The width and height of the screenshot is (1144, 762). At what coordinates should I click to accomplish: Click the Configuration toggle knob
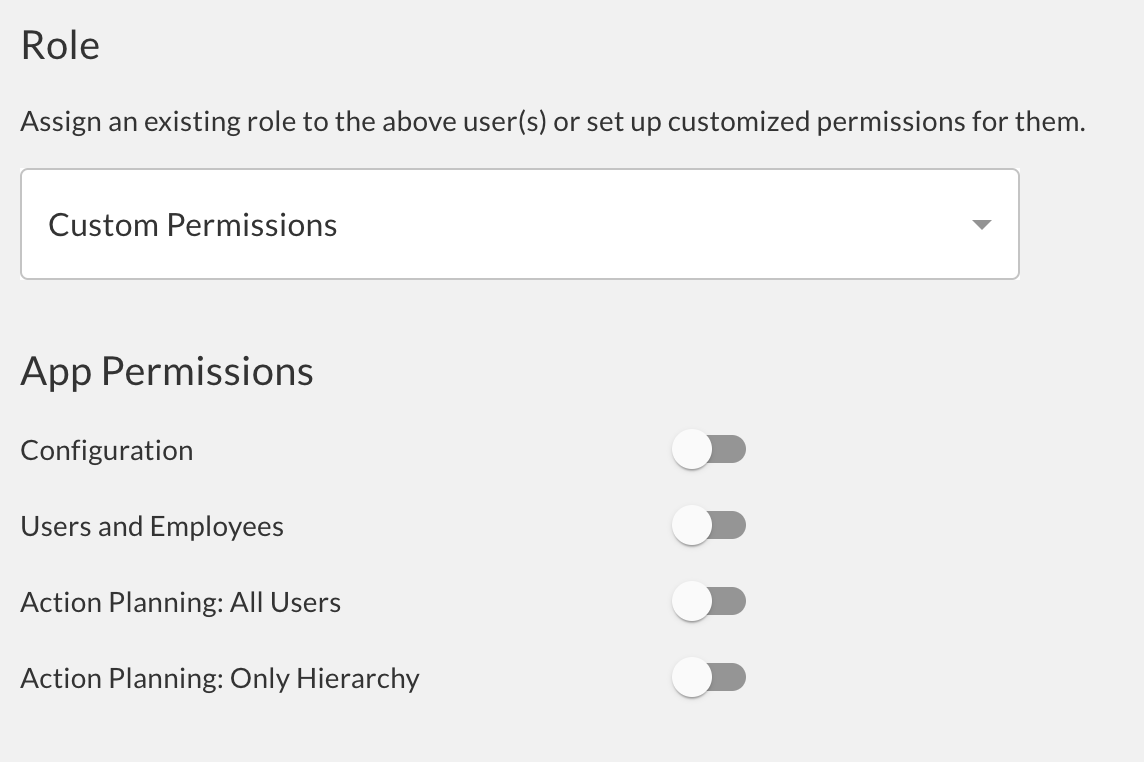click(x=691, y=449)
